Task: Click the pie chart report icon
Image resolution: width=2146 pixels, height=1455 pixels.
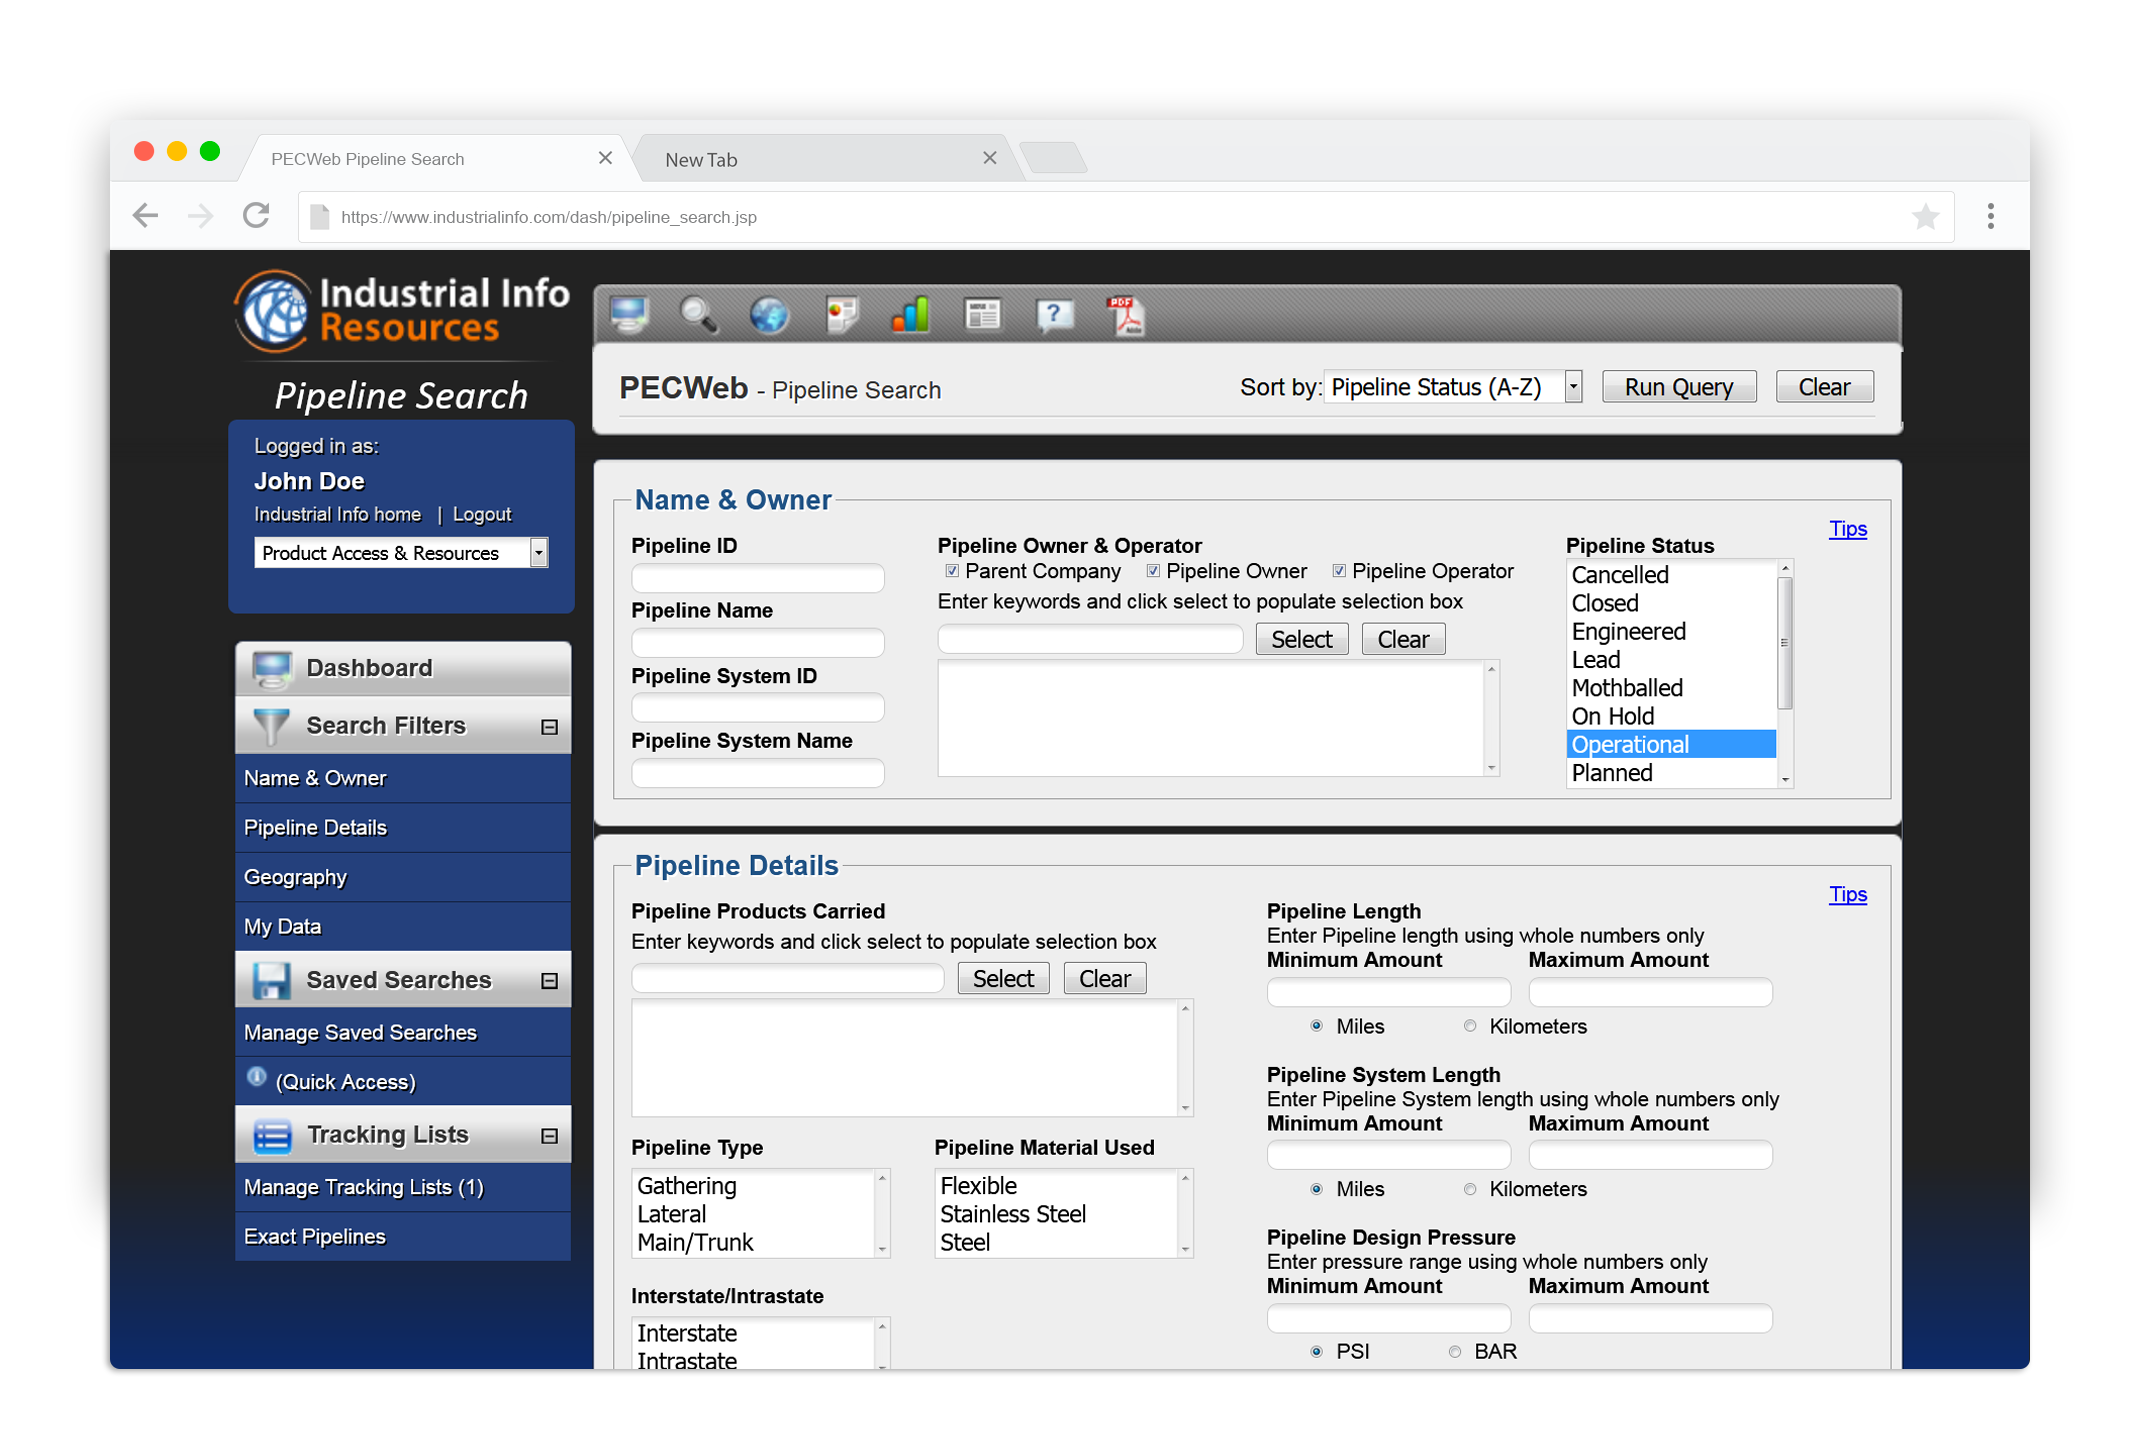Action: [842, 315]
